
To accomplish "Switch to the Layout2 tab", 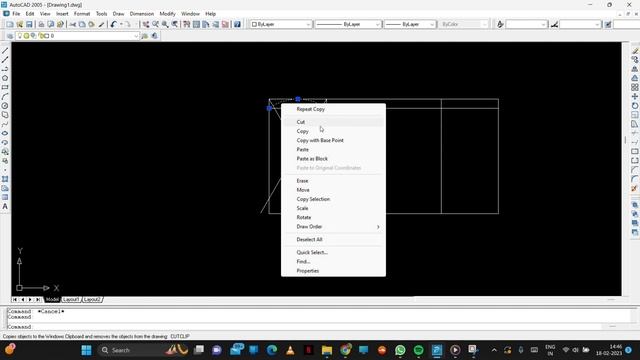I will click(92, 300).
